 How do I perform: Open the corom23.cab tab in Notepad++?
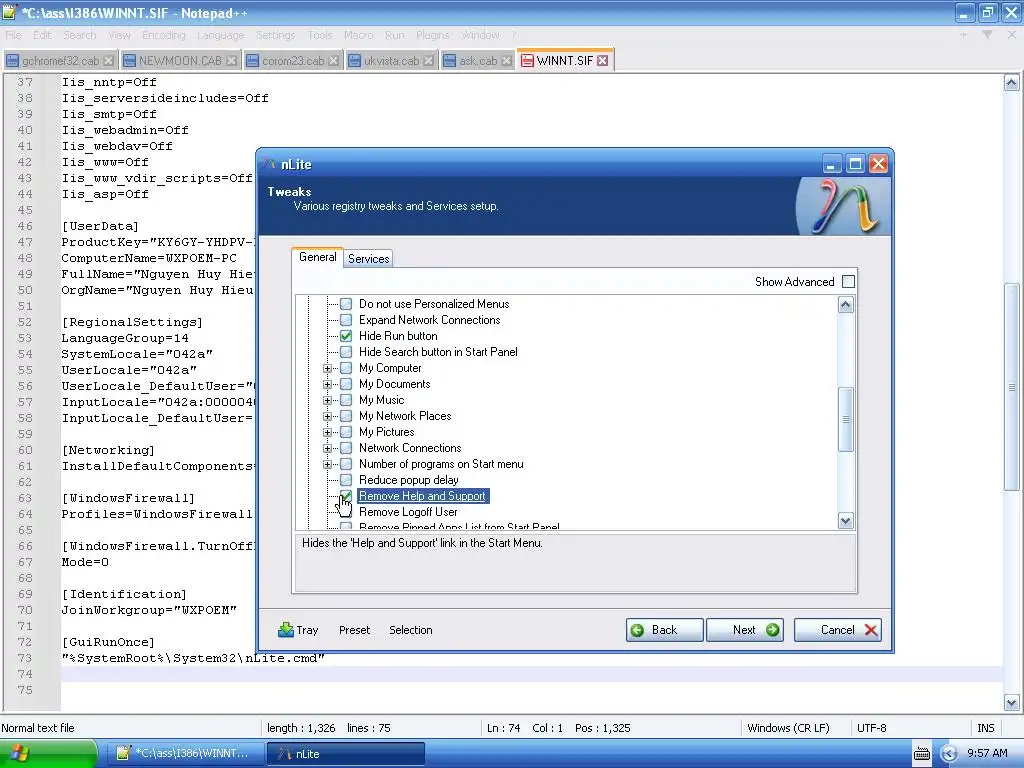pyautogui.click(x=293, y=61)
